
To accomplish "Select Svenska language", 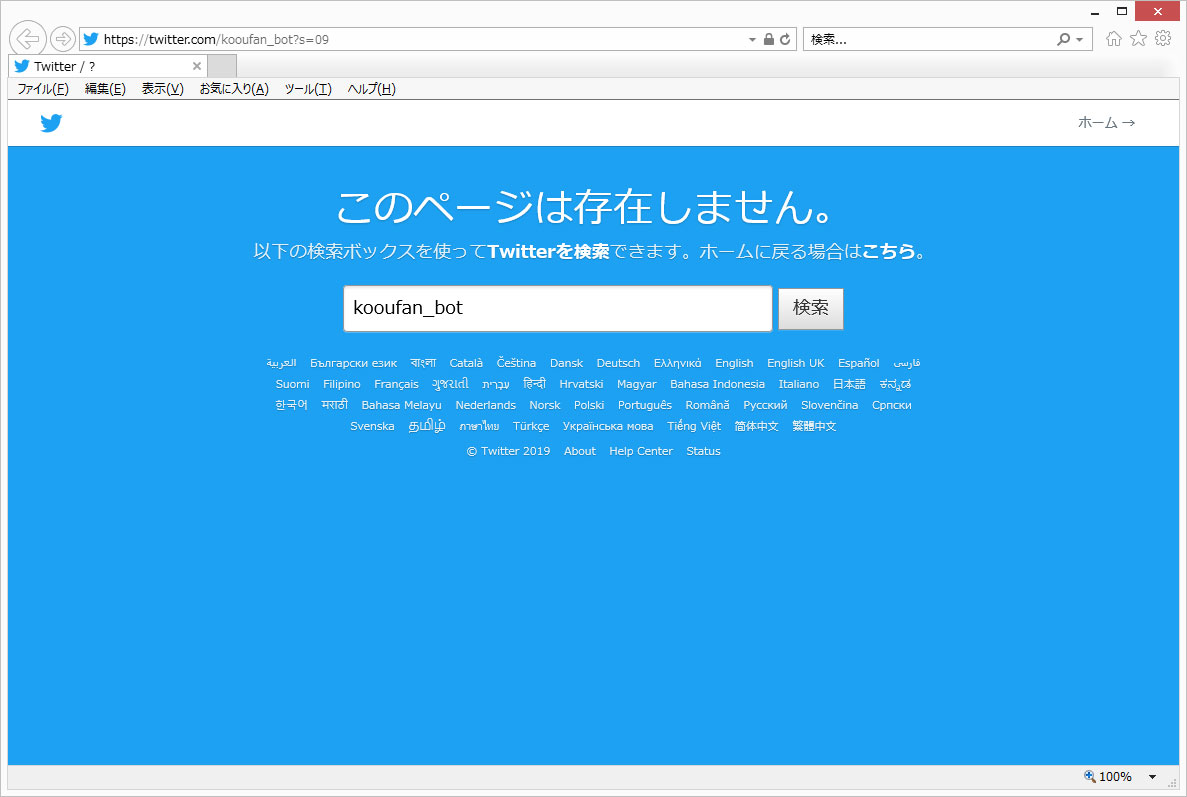I will (x=372, y=426).
